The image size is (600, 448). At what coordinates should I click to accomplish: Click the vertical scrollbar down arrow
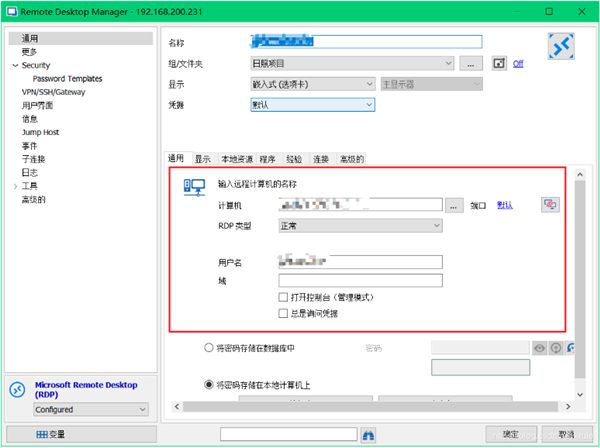(x=580, y=394)
